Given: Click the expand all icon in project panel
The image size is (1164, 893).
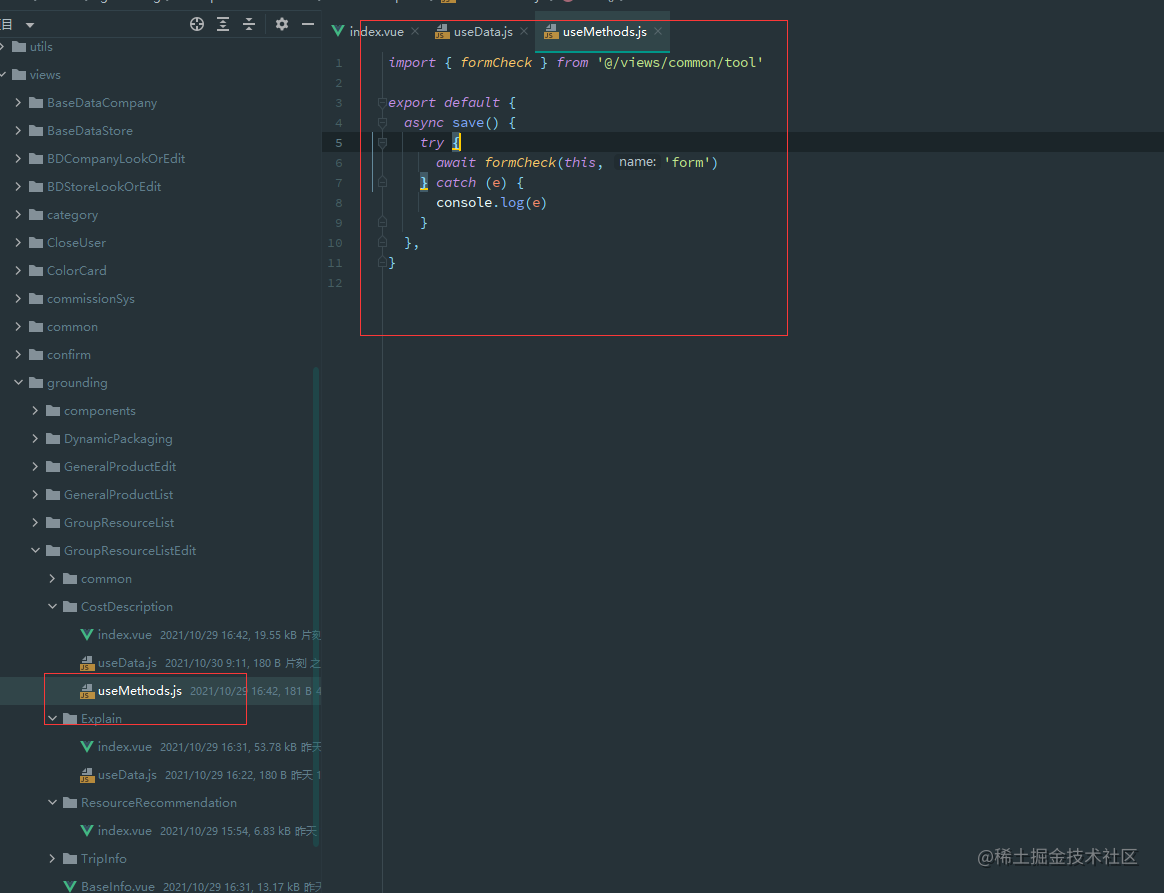Looking at the screenshot, I should point(223,24).
